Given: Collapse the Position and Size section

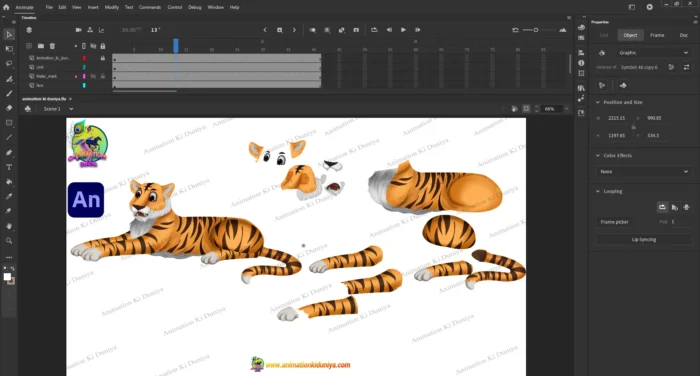Looking at the screenshot, I should pyautogui.click(x=598, y=102).
